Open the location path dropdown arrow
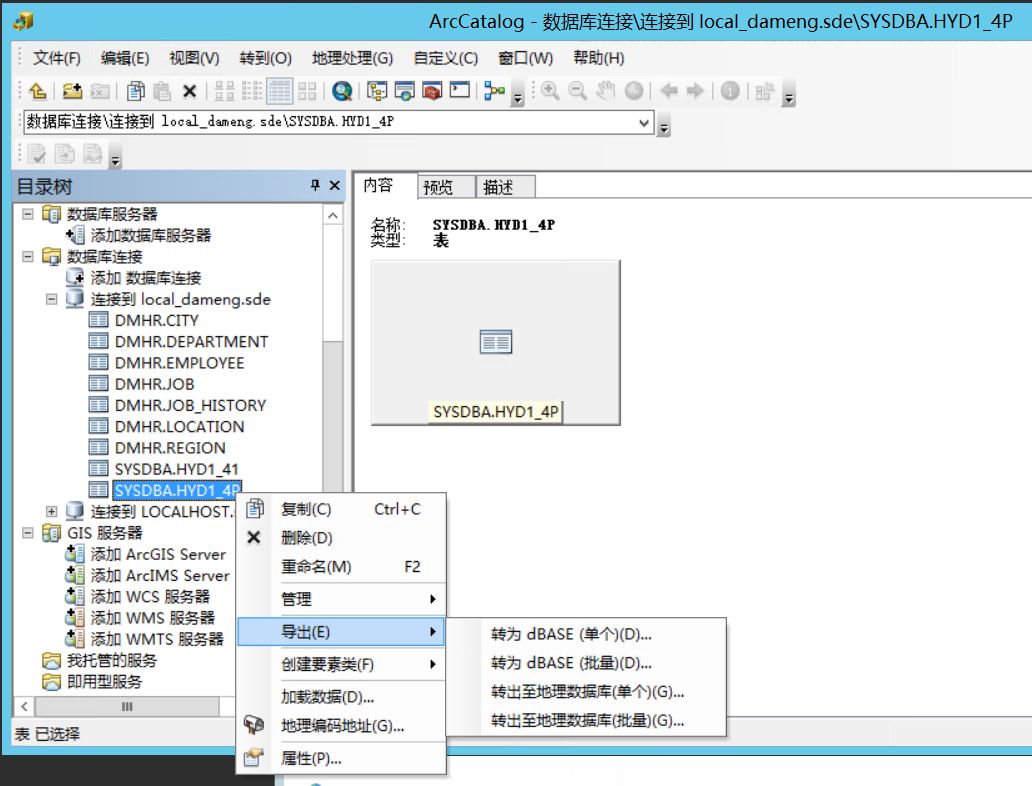This screenshot has width=1032, height=786. (645, 123)
